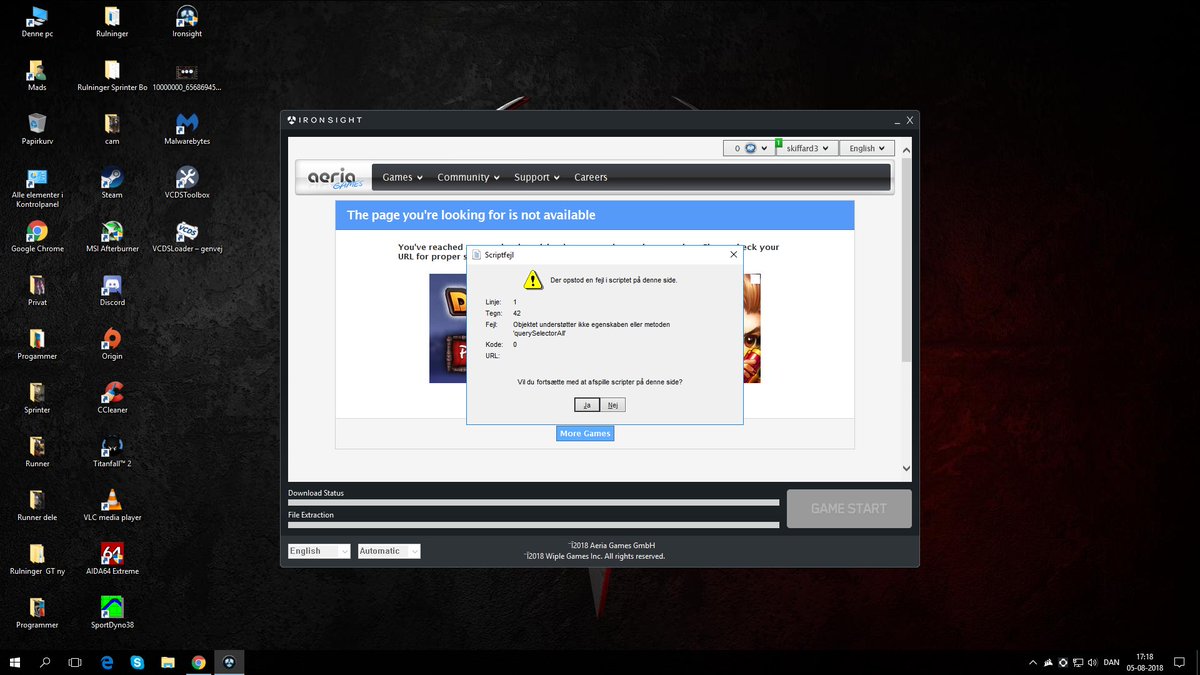
Task: Open the Games menu in the launcher
Action: coord(400,177)
